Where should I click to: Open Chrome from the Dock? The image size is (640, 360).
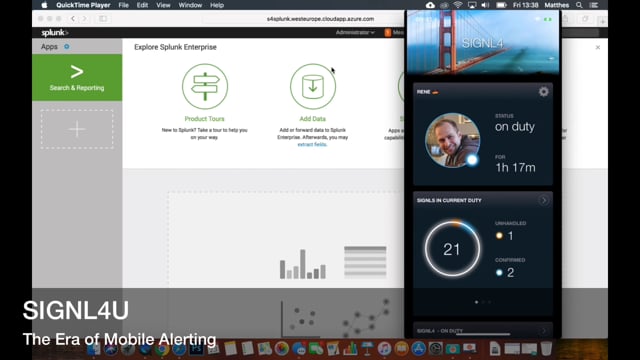162,349
